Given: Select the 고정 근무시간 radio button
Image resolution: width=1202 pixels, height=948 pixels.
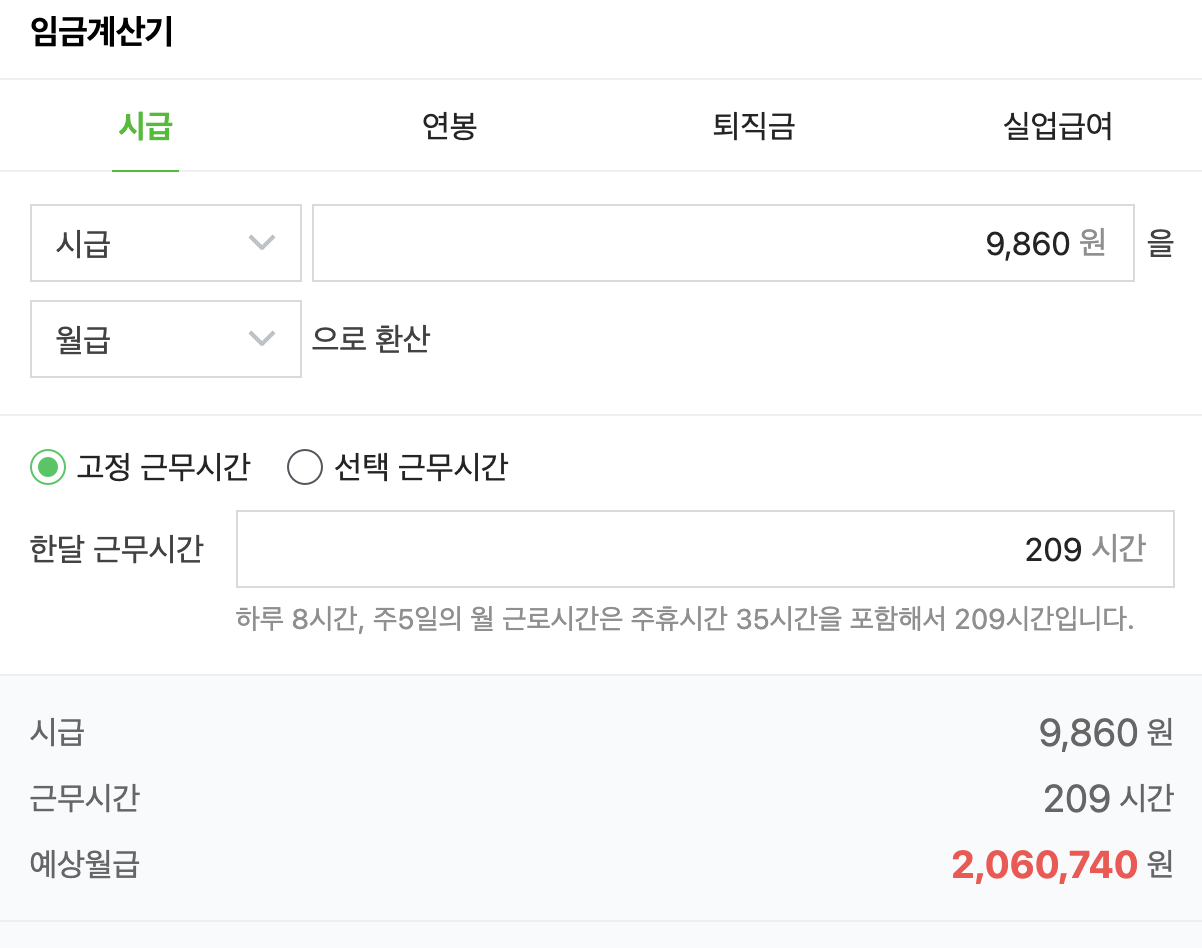Looking at the screenshot, I should point(42,467).
